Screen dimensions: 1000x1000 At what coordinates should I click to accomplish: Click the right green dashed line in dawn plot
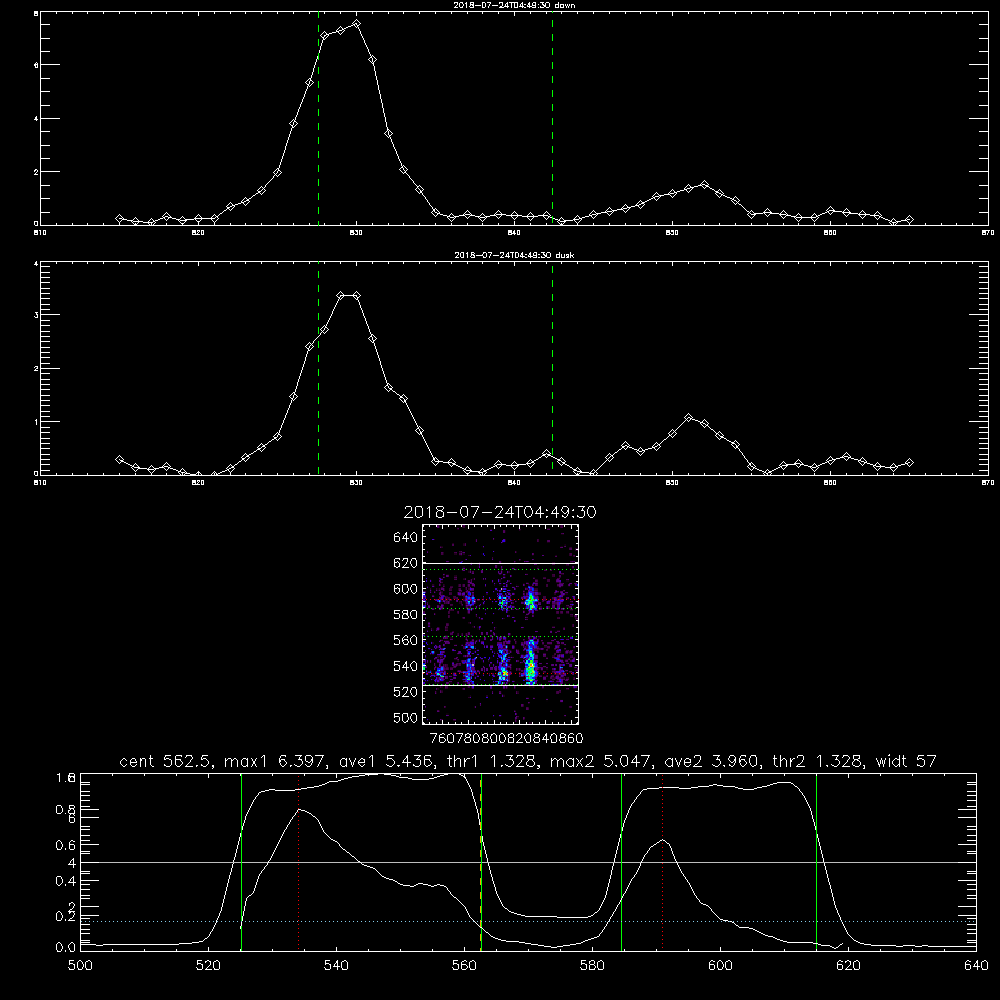click(552, 118)
